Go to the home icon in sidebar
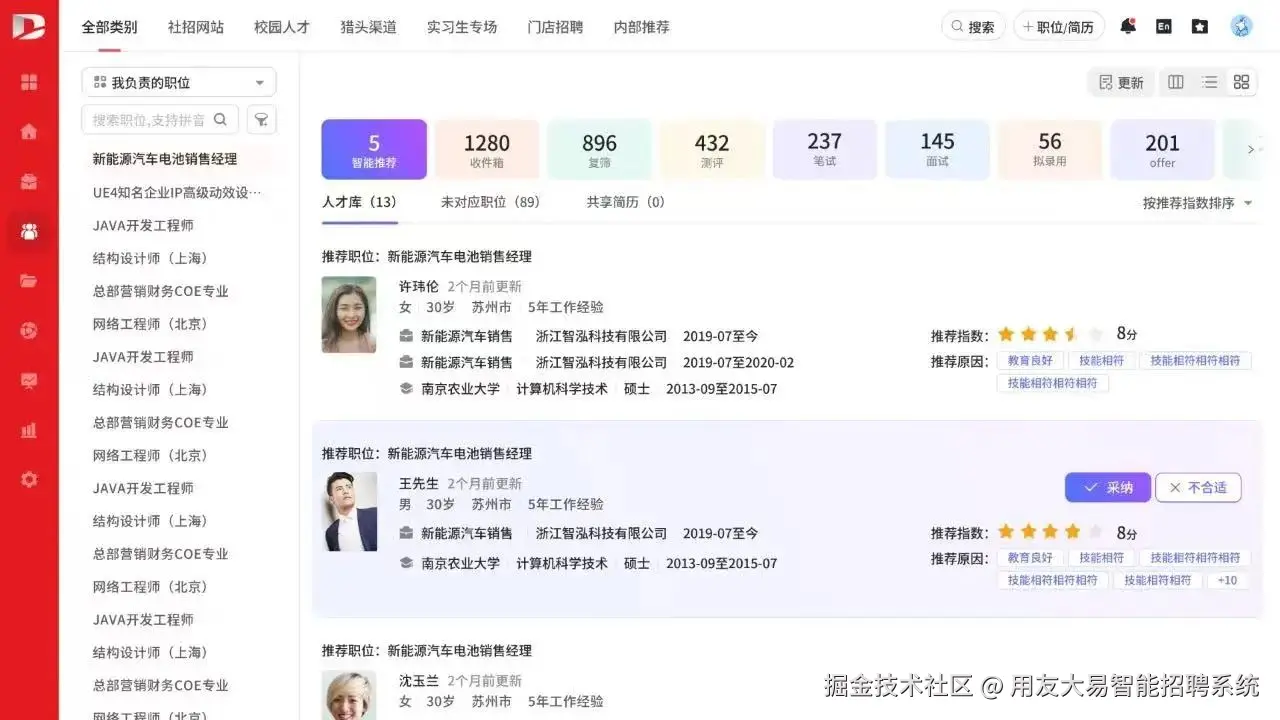 29,131
